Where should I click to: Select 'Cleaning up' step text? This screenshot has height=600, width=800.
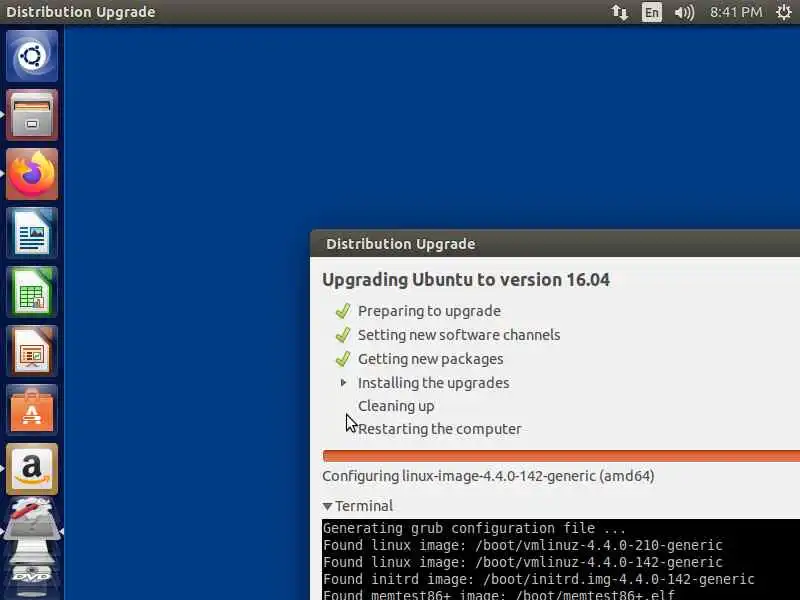coord(396,406)
